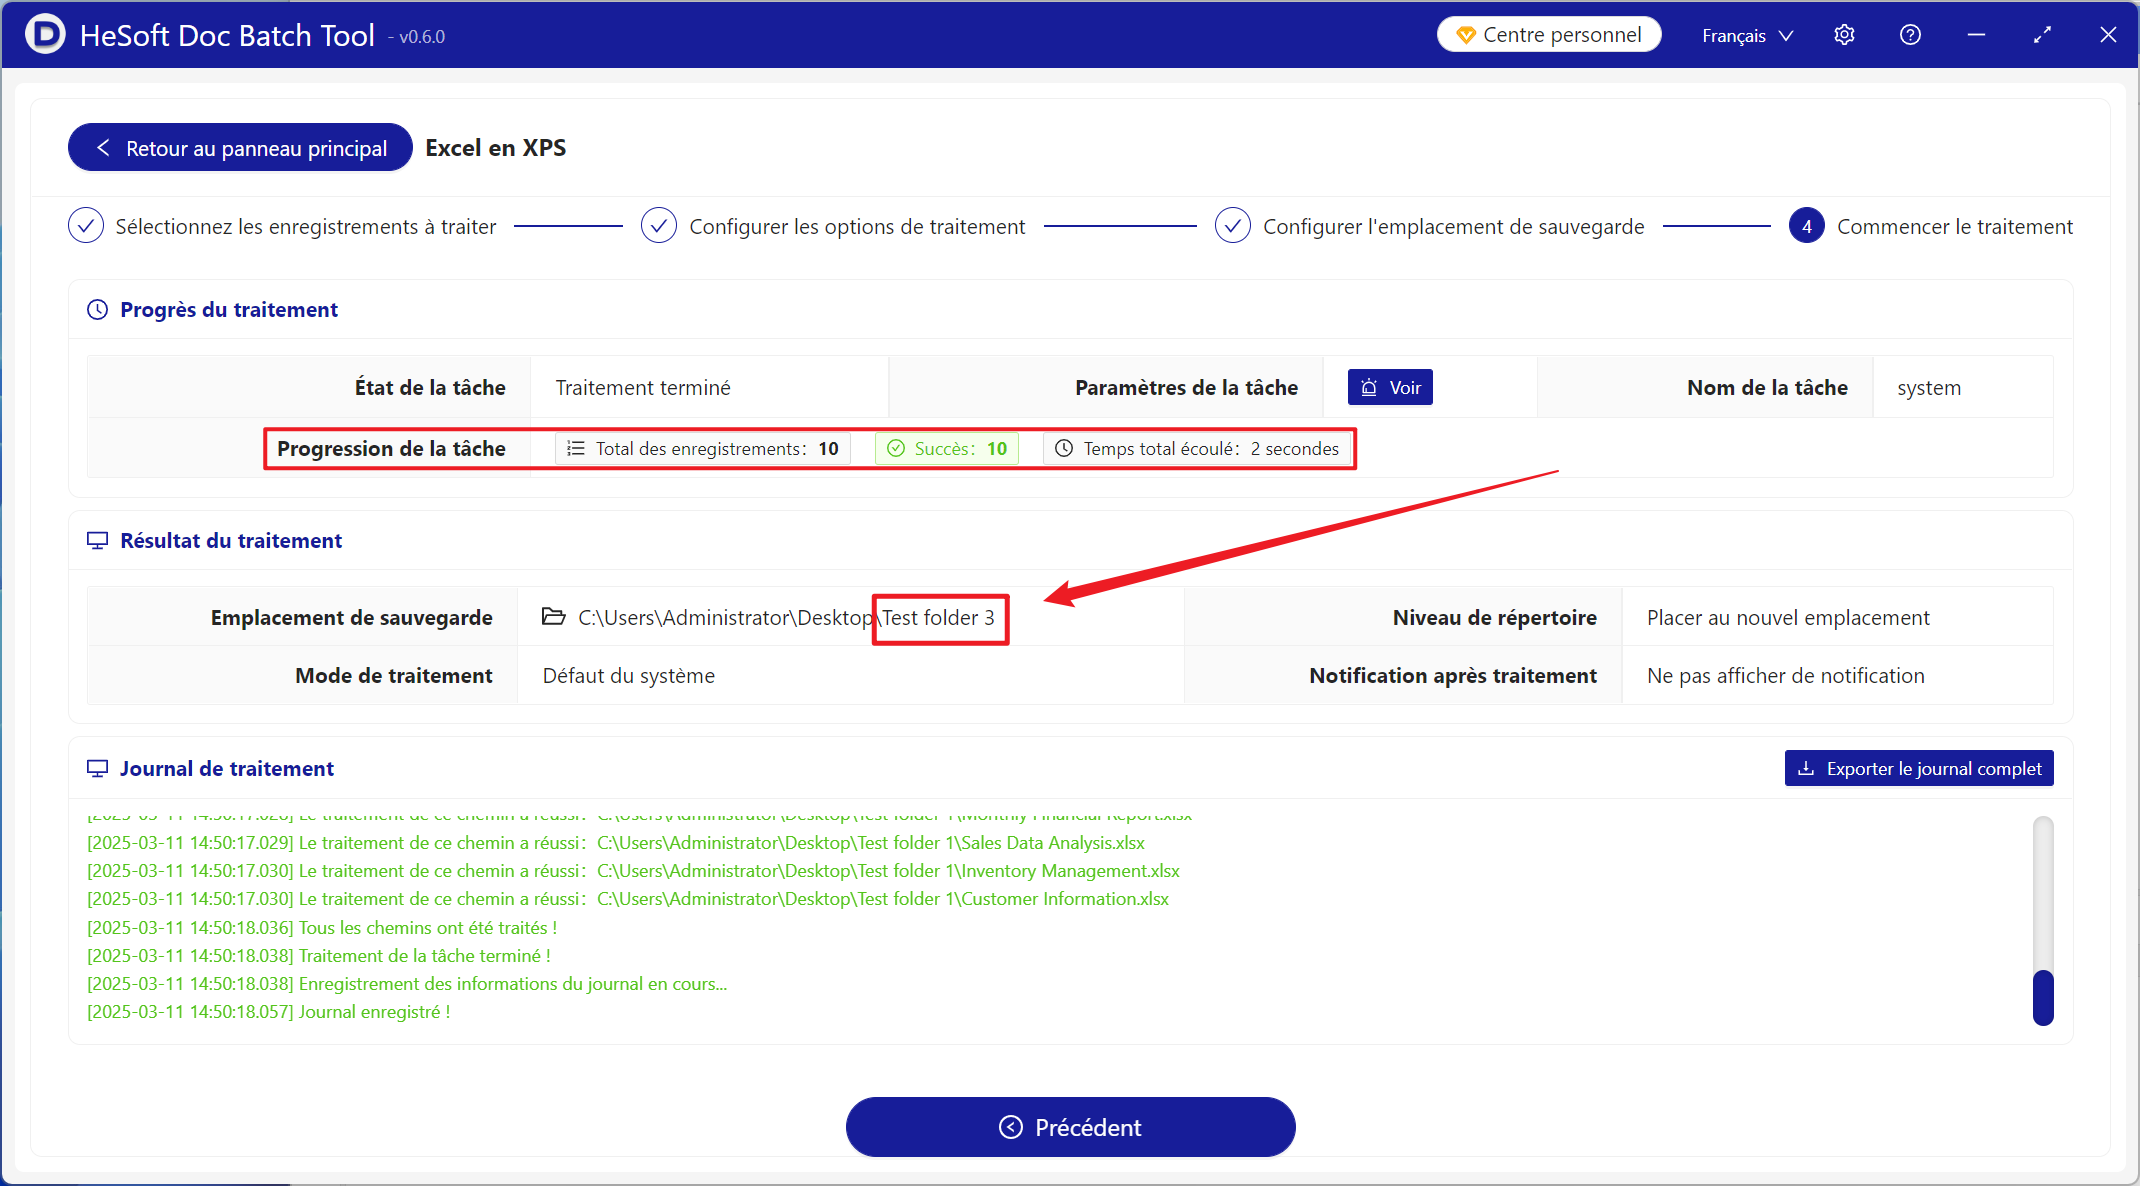Go to step Sélectionnez les enregistrements à traiter
This screenshot has height=1186, width=2140.
282,227
